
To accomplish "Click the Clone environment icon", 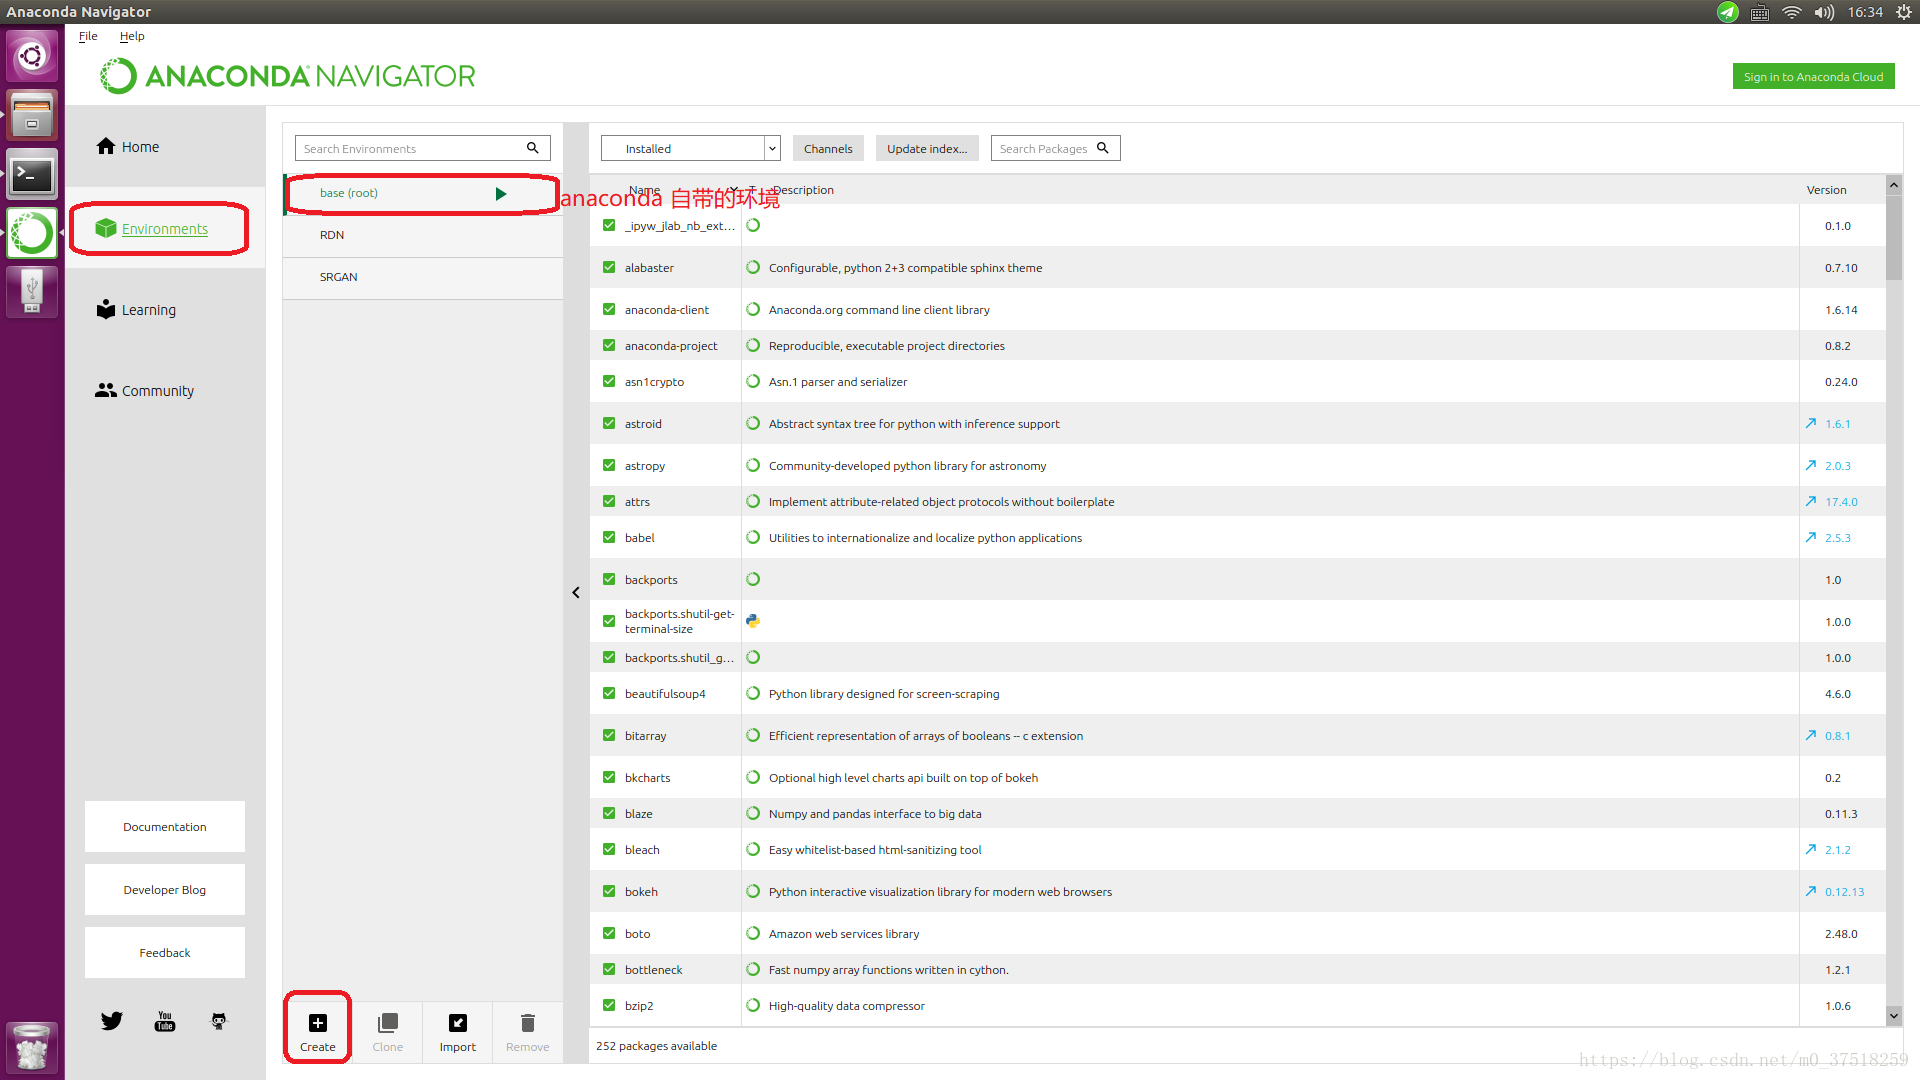I will click(x=388, y=1023).
